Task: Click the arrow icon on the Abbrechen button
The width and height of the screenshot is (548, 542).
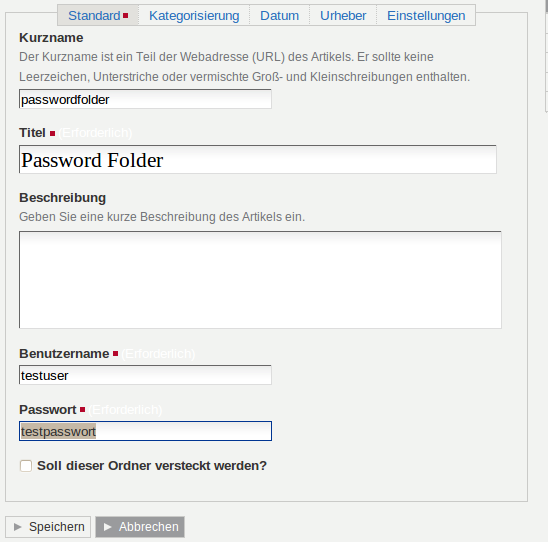Action: pyautogui.click(x=108, y=527)
